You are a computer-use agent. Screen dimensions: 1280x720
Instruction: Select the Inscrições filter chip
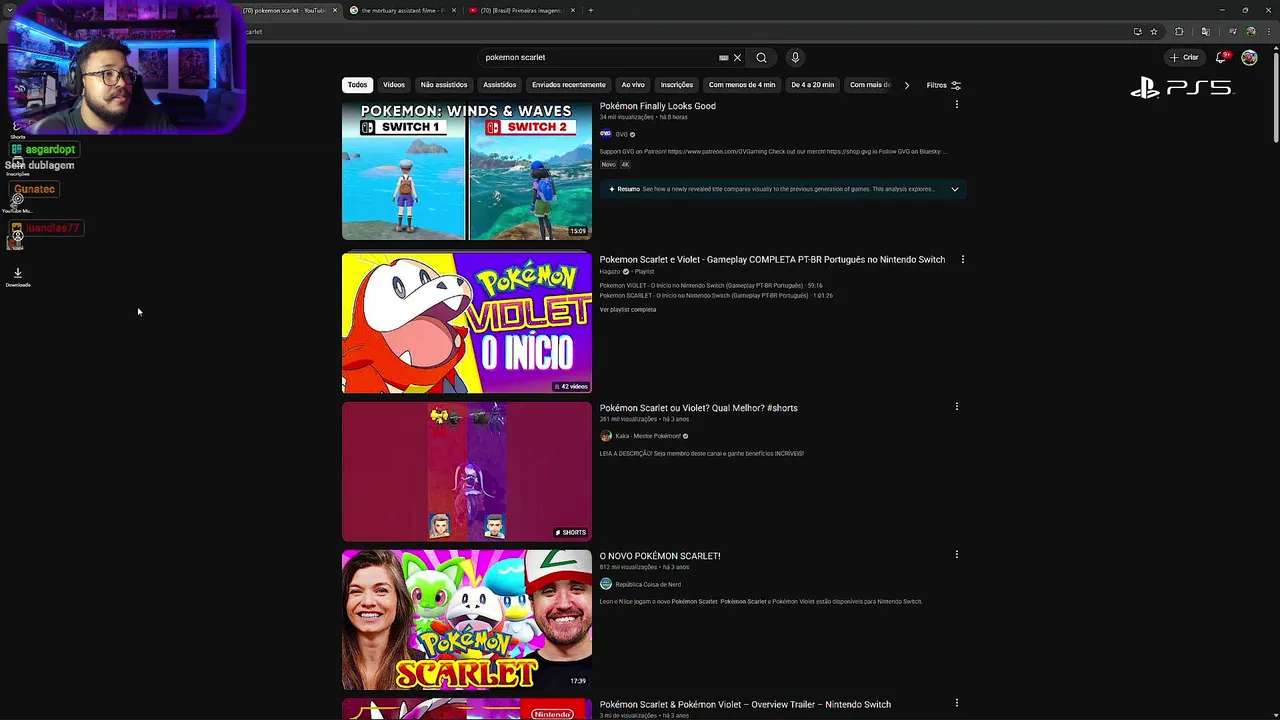click(677, 85)
